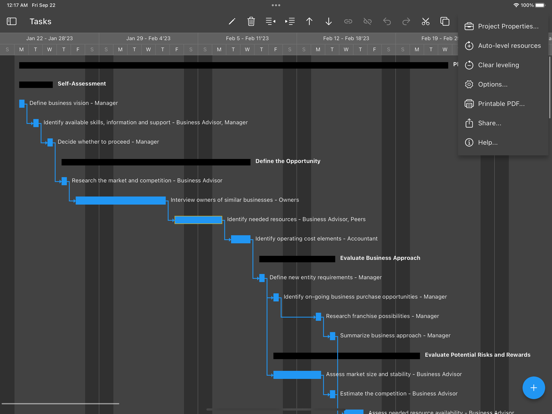
Task: Click the Self-Assessment summary bar
Action: [x=36, y=84]
